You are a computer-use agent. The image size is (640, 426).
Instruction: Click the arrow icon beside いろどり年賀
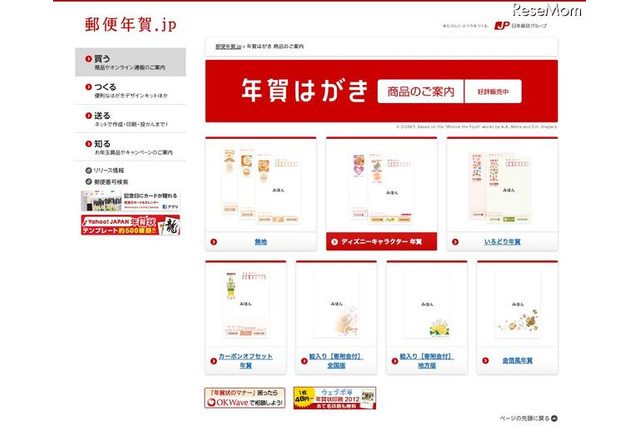coord(455,242)
